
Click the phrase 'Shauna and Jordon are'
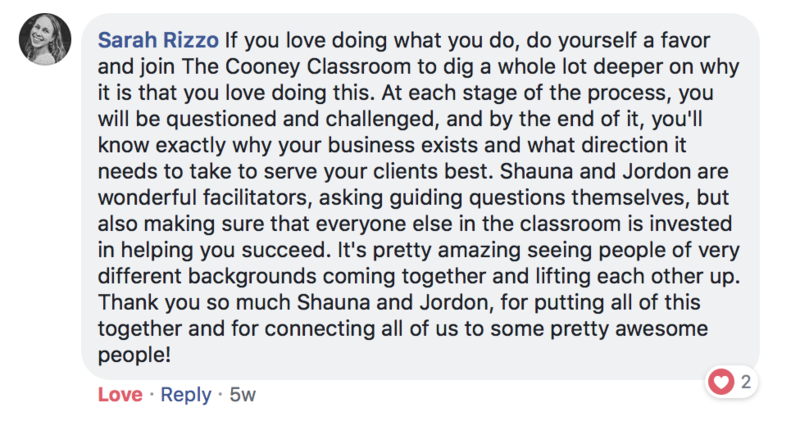click(x=614, y=171)
